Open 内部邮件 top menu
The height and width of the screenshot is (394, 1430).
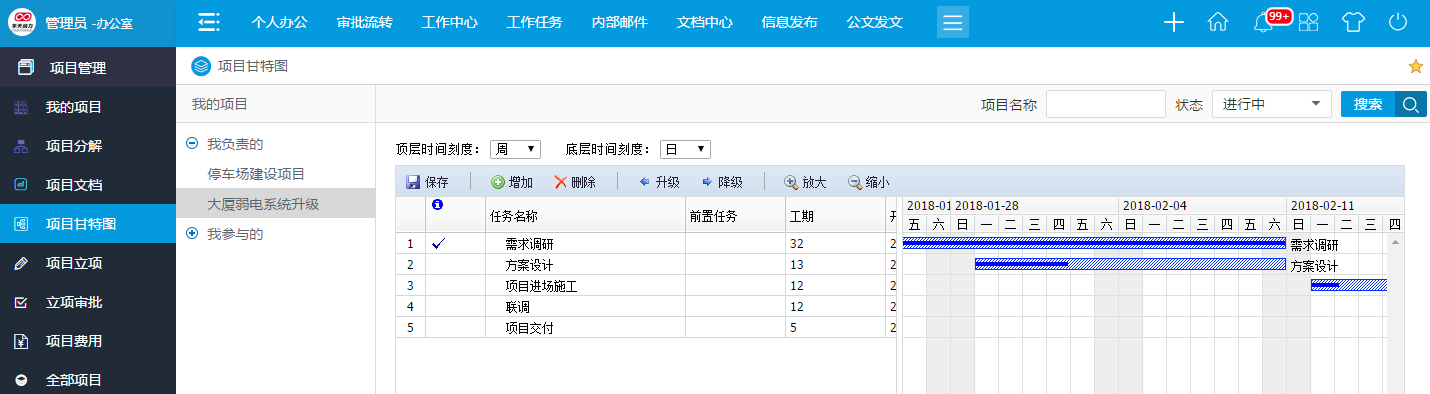620,22
